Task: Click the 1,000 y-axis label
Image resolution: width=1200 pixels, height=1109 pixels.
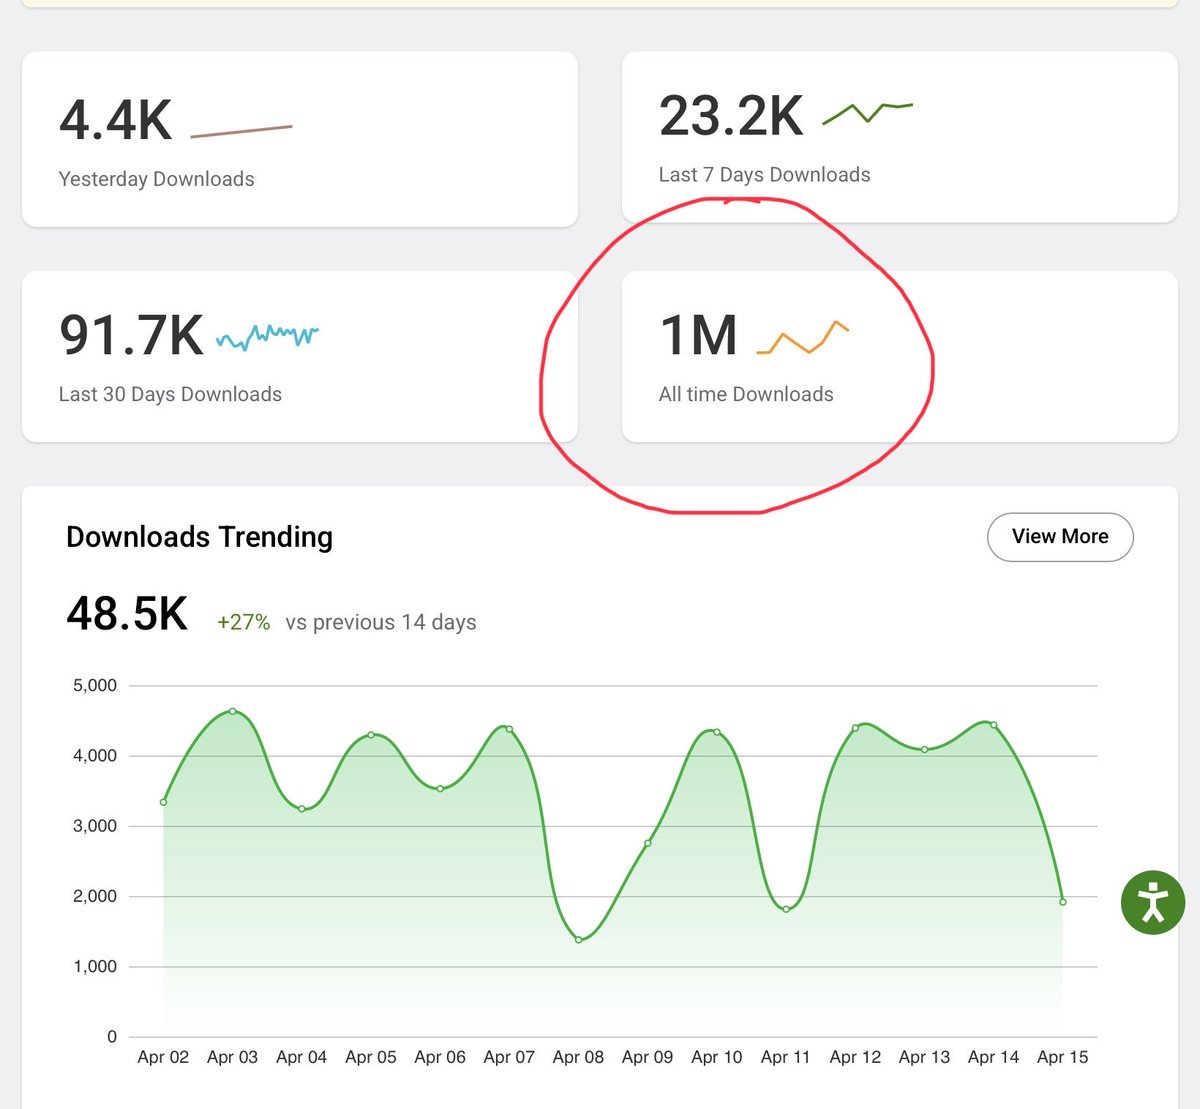Action: click(95, 967)
